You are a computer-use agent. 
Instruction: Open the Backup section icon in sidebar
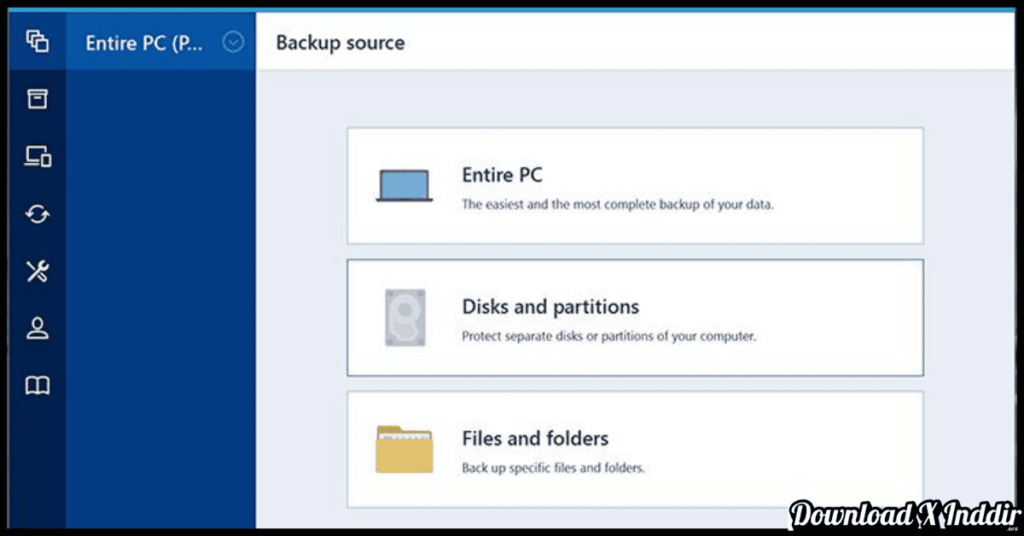click(37, 42)
